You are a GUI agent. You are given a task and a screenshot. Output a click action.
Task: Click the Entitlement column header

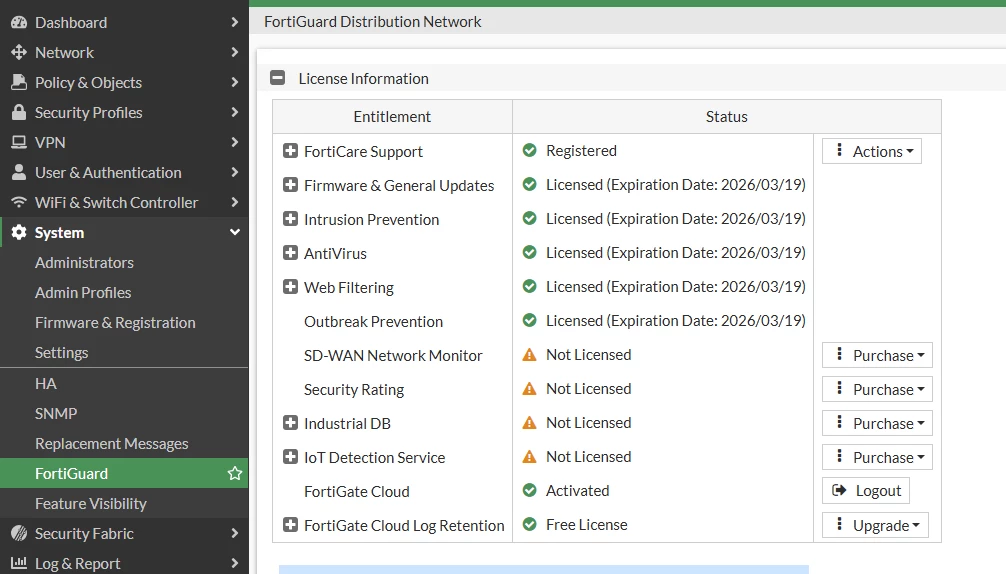pyautogui.click(x=392, y=117)
